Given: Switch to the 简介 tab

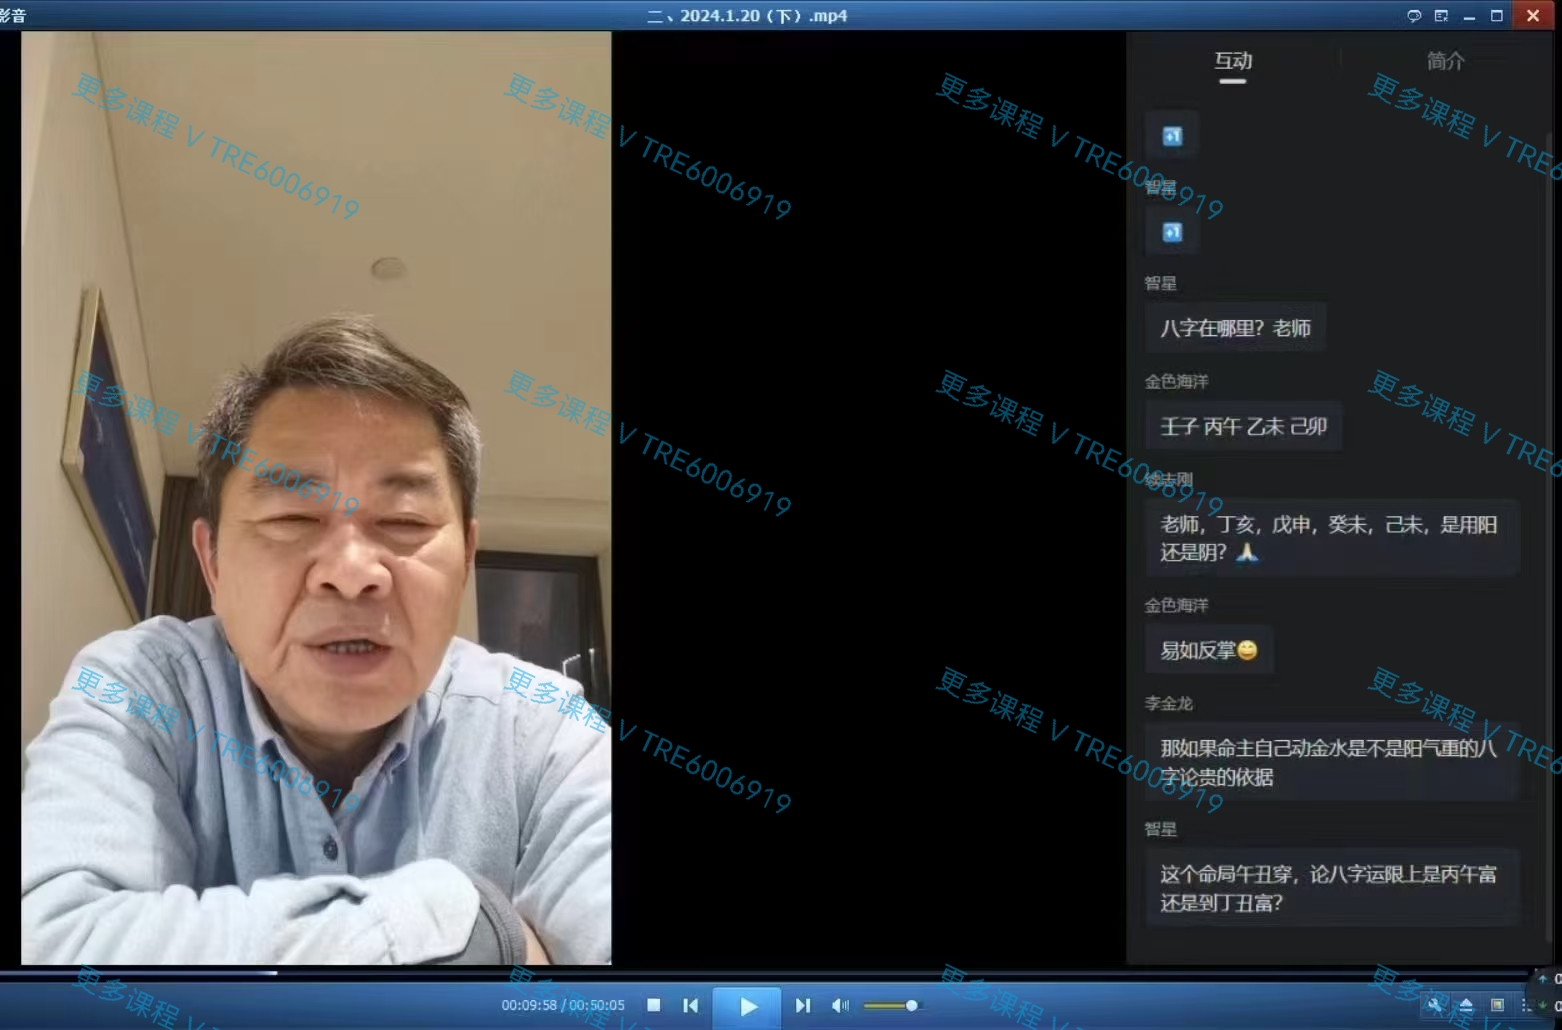Looking at the screenshot, I should click(x=1446, y=61).
